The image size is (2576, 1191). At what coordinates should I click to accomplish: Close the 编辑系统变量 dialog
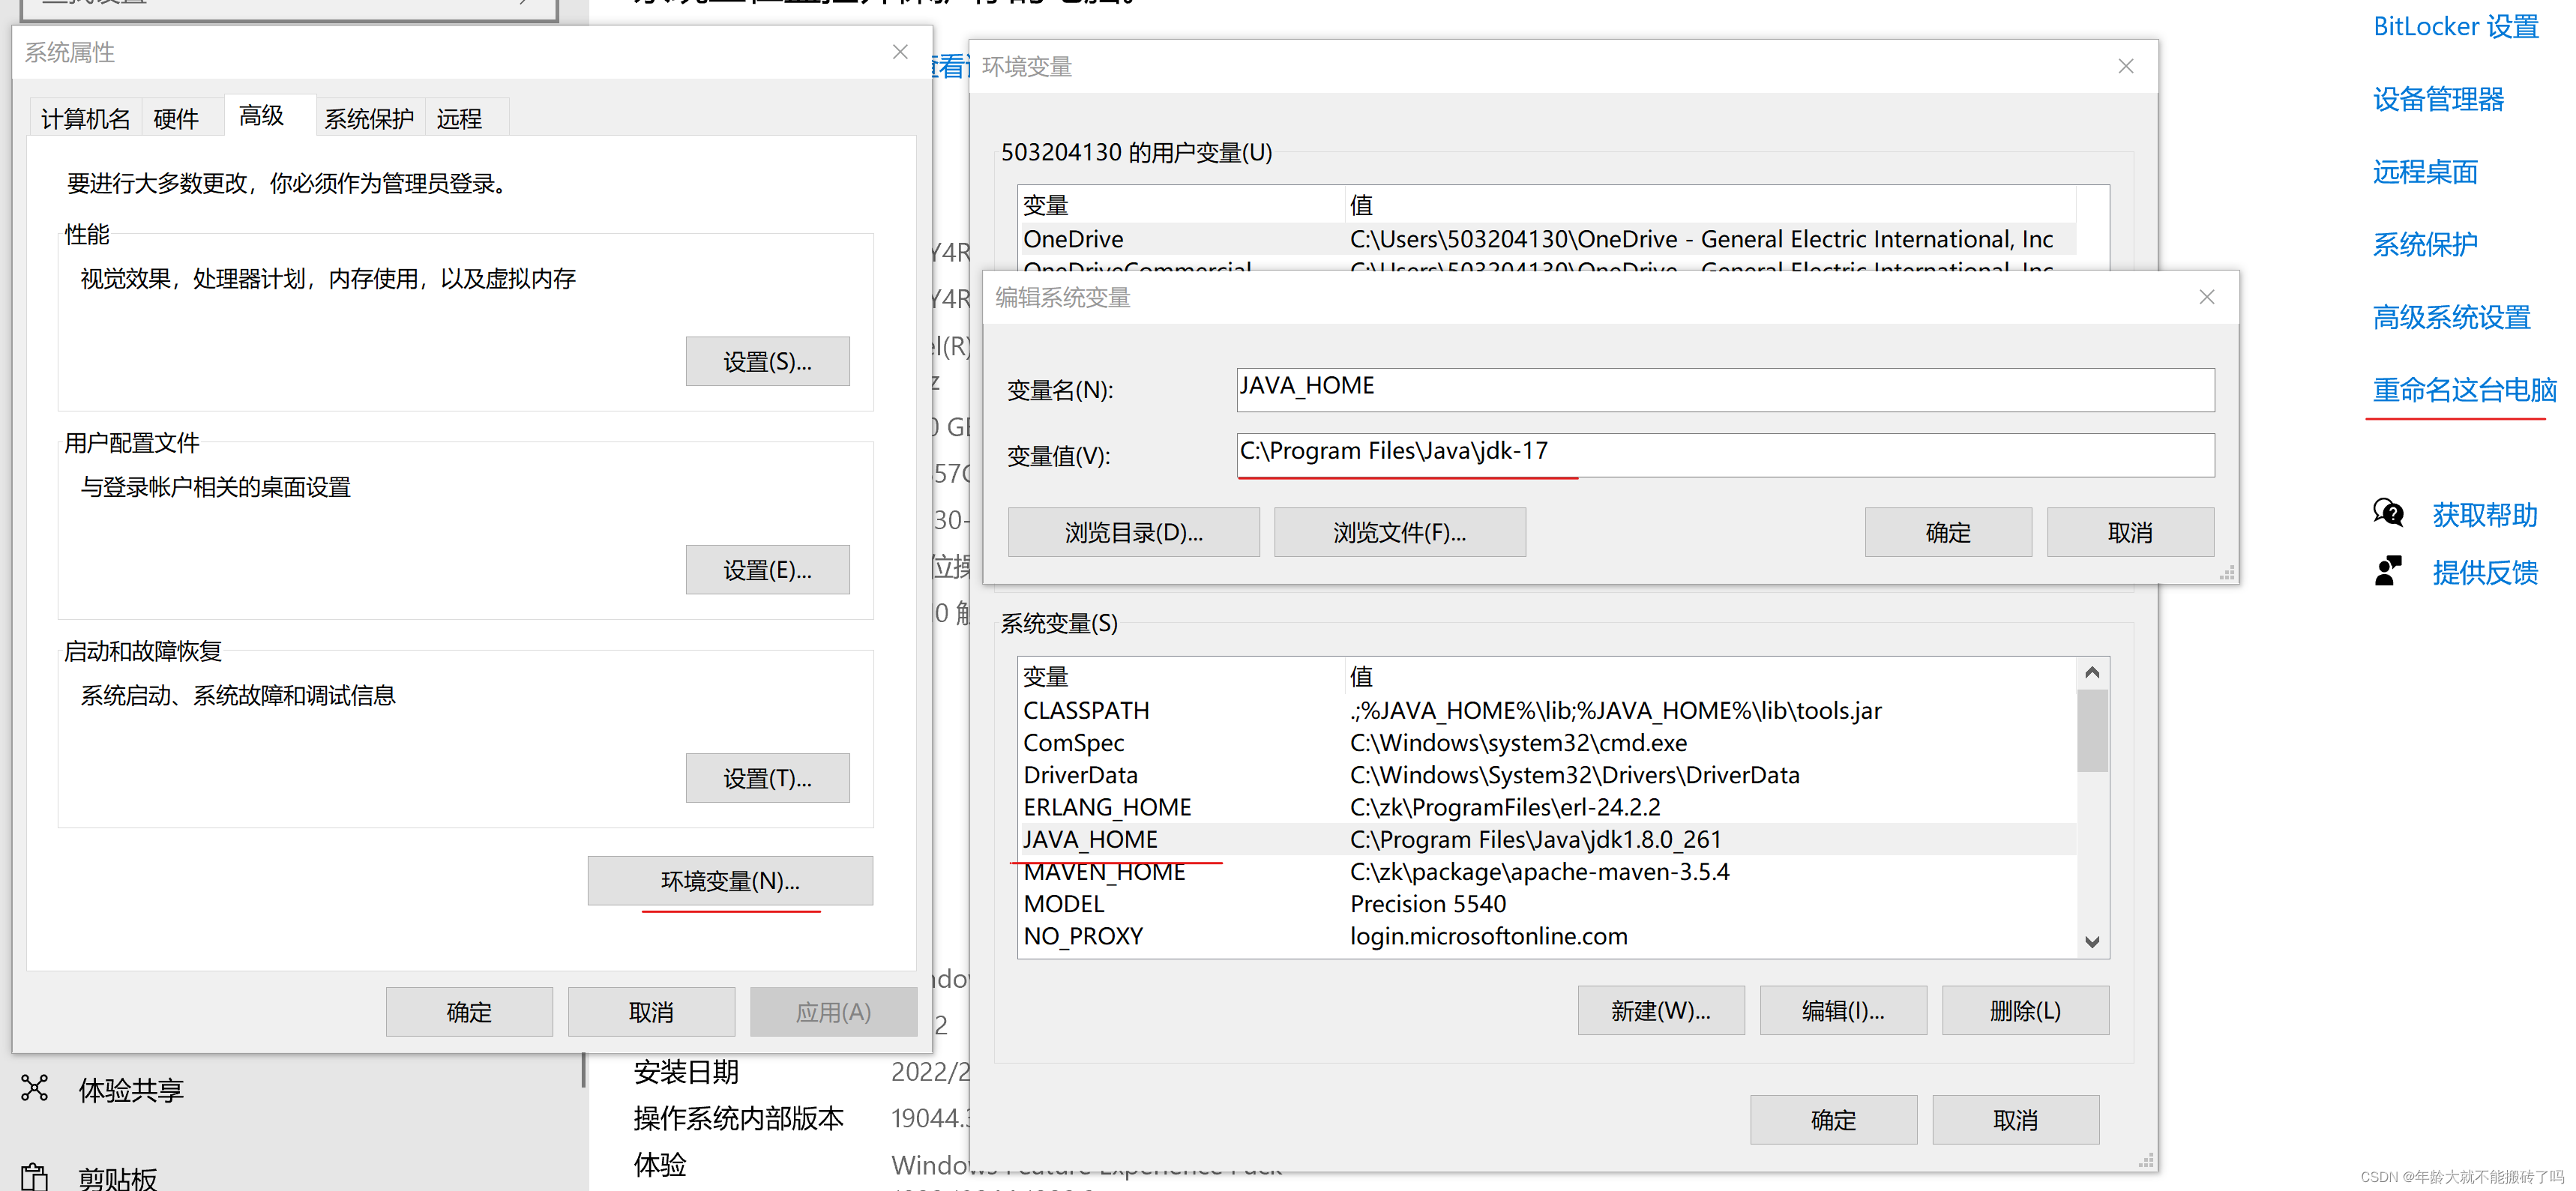click(x=2207, y=297)
